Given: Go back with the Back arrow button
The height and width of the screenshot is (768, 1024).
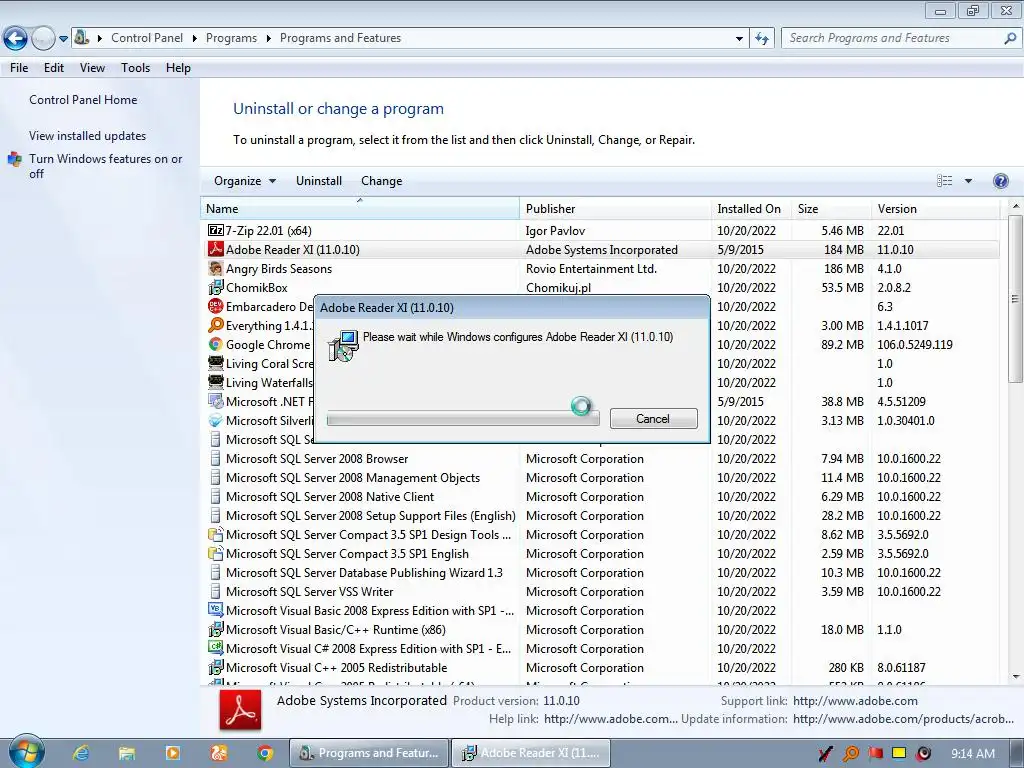Looking at the screenshot, I should point(16,39).
